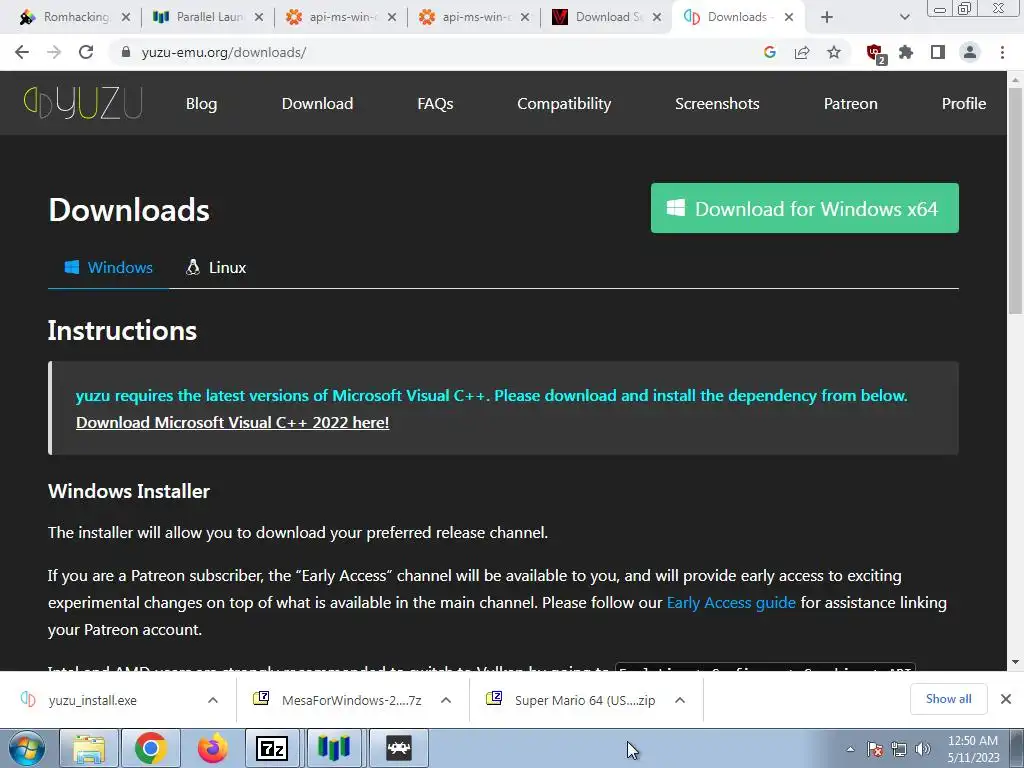Viewport: 1024px width, 768px height.
Task: Open Download Microsoft Visual C++ 2022 link
Action: (232, 423)
